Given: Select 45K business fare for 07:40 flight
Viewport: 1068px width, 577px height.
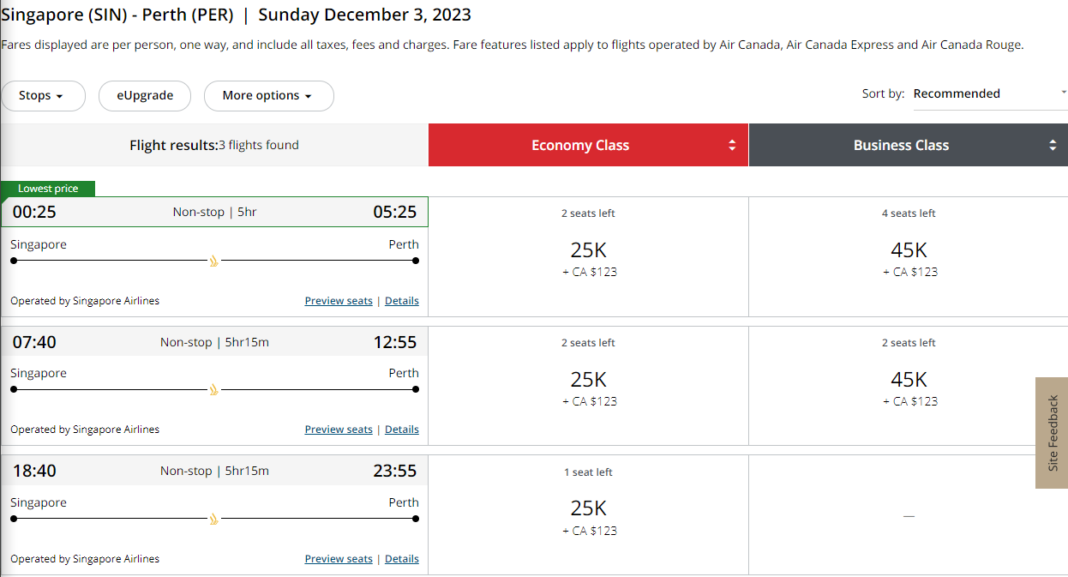Looking at the screenshot, I should coord(909,380).
